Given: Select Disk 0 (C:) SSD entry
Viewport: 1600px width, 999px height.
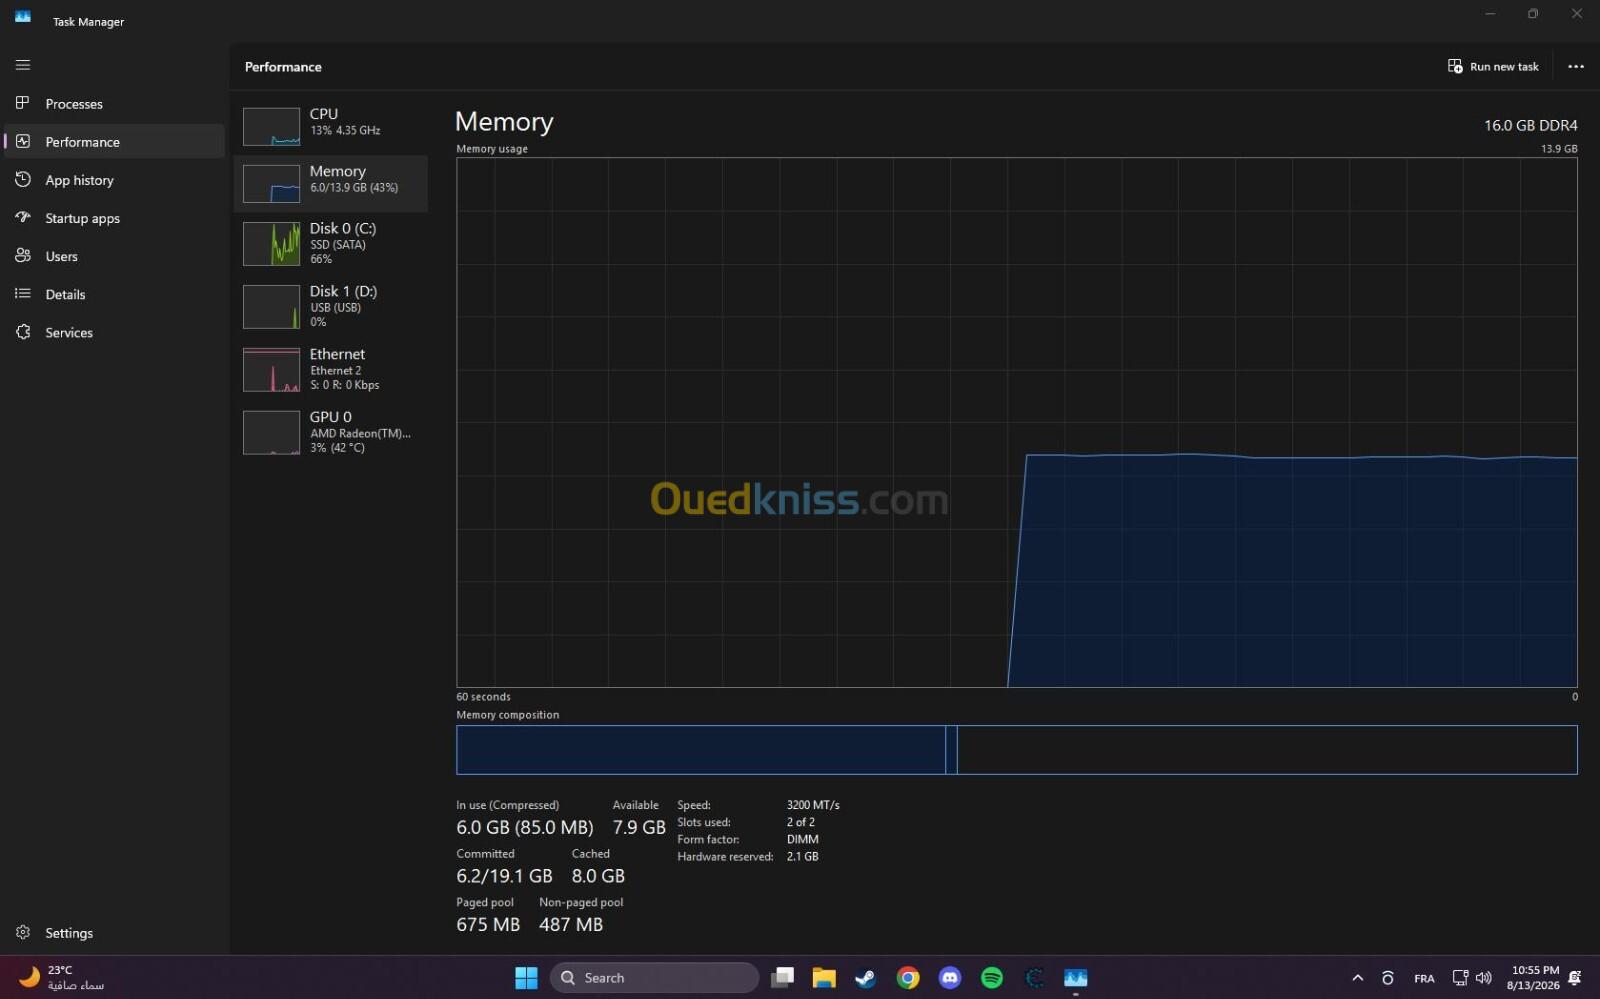Looking at the screenshot, I should [331, 243].
